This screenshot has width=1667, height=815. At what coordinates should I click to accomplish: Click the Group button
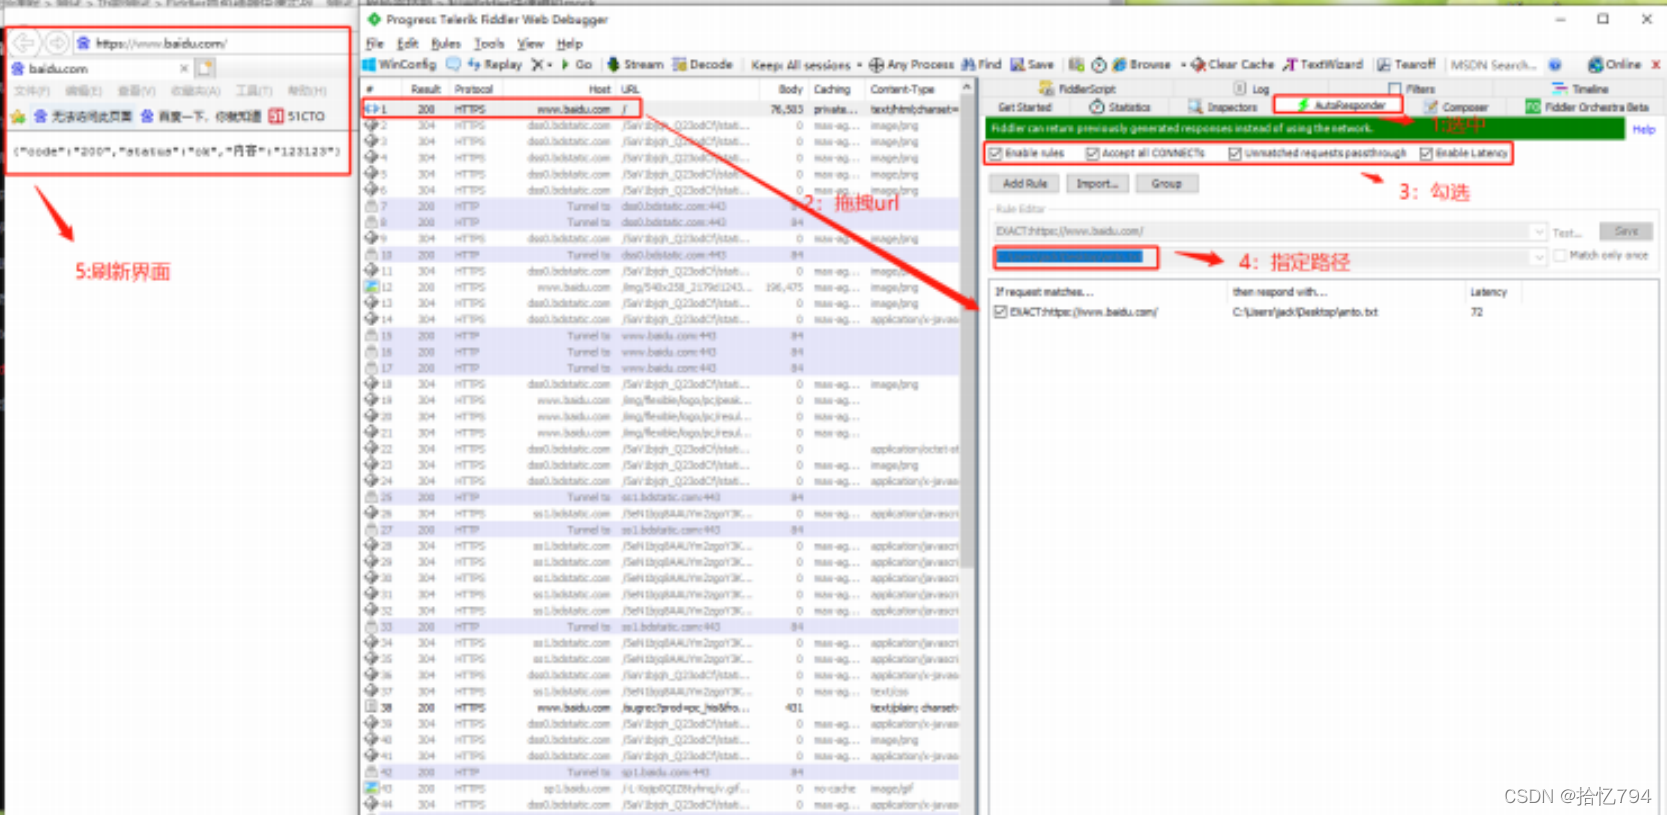pyautogui.click(x=1166, y=184)
